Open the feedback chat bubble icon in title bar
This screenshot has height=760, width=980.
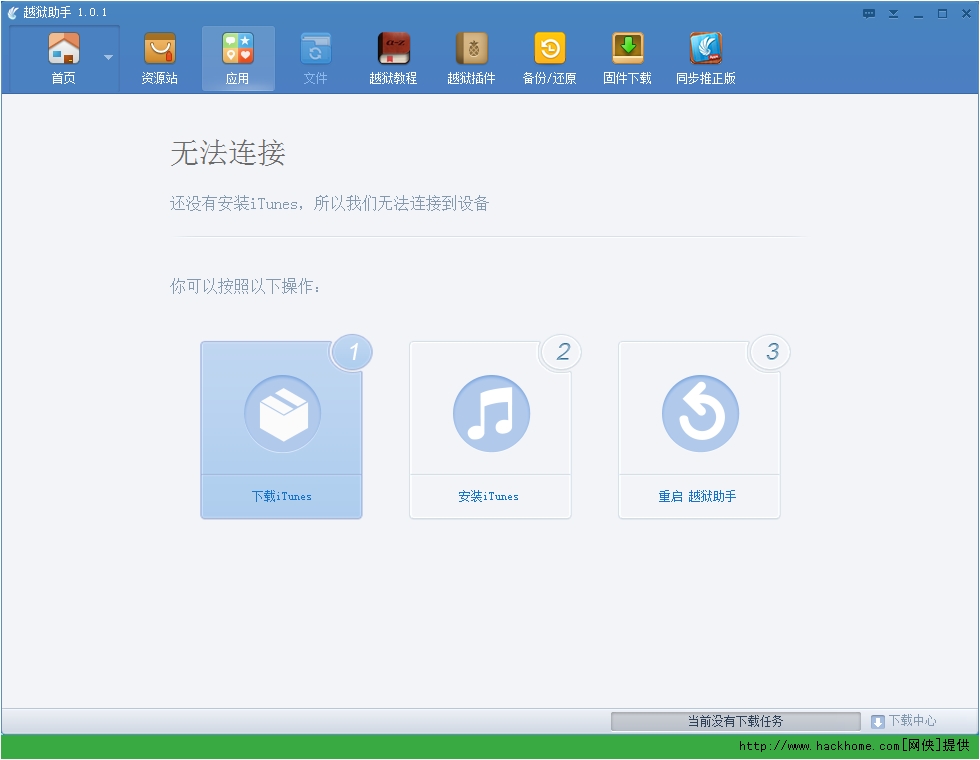[x=869, y=14]
